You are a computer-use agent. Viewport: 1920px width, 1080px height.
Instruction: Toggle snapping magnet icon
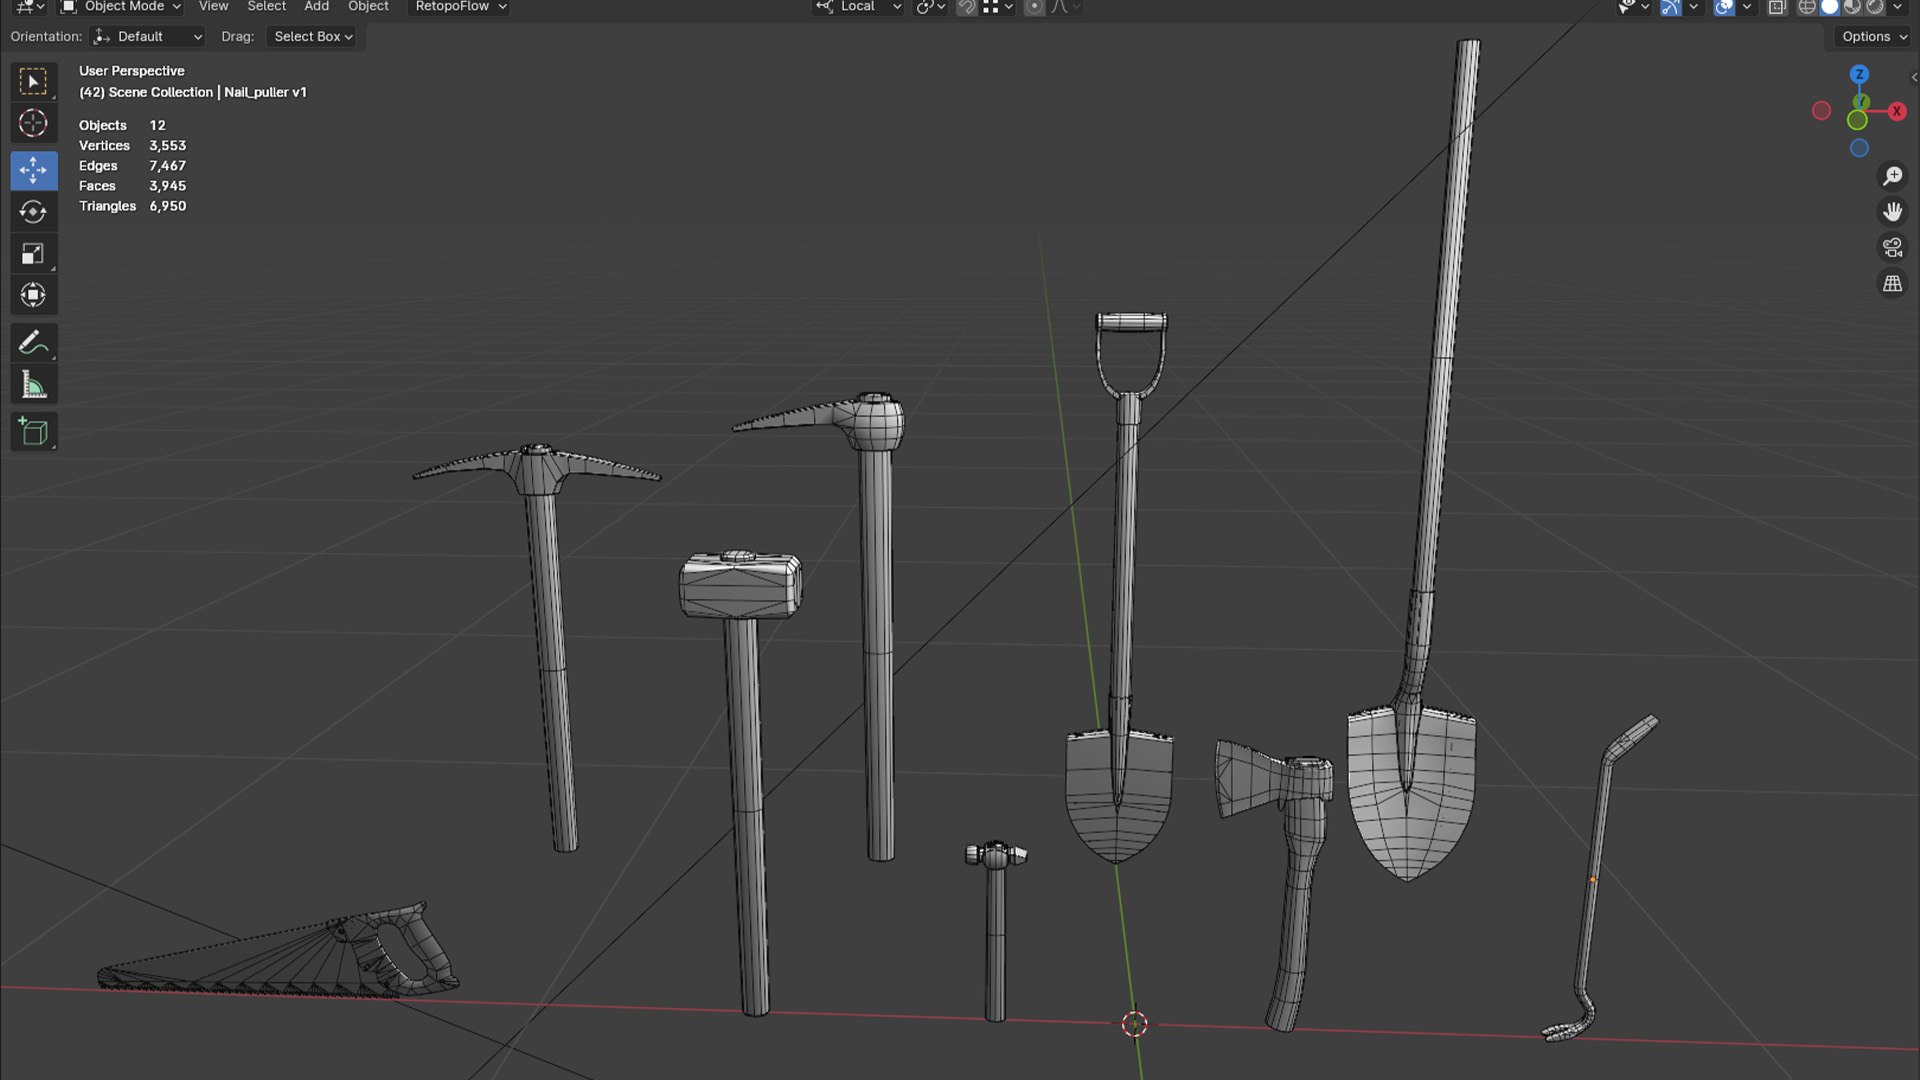[966, 7]
